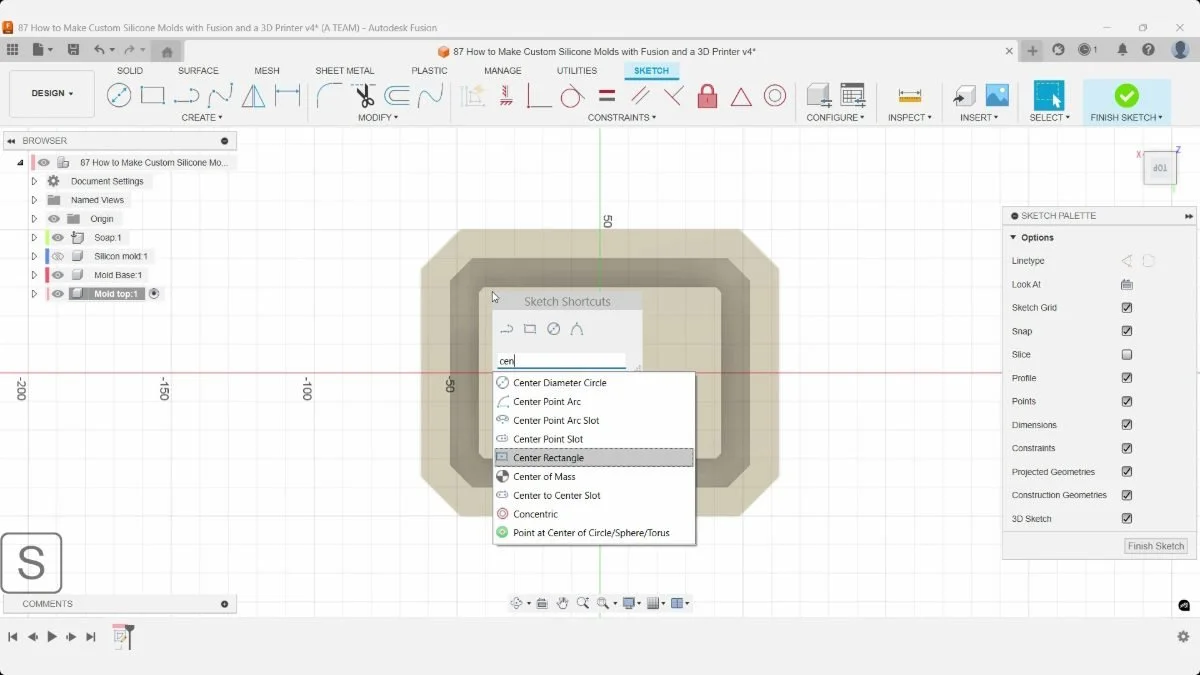Toggle the Projected Geometries checkbox
Screen dimensions: 1200x675
(x=1127, y=472)
